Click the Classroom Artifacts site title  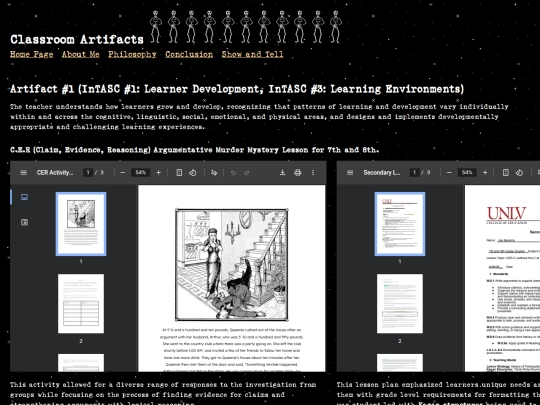pos(77,39)
